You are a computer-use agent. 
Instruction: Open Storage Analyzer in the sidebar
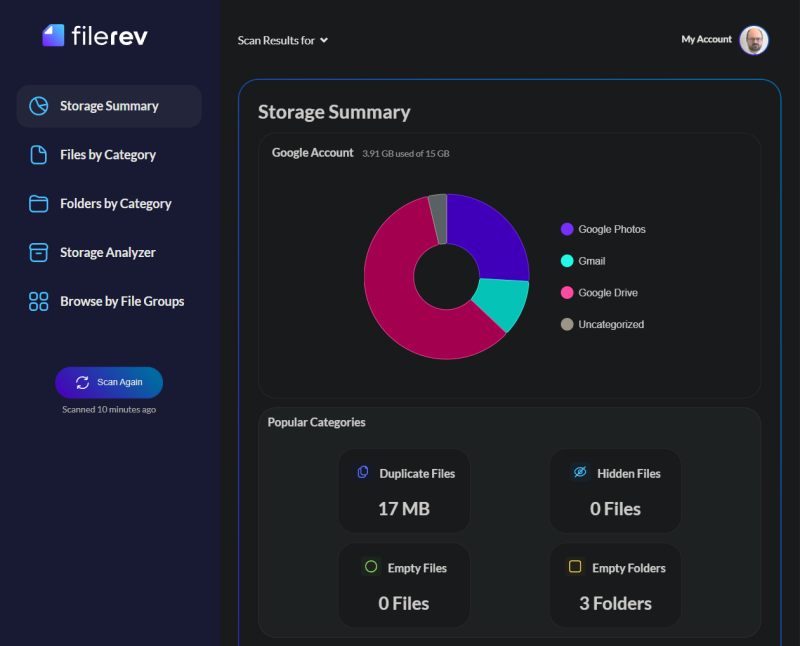point(109,253)
